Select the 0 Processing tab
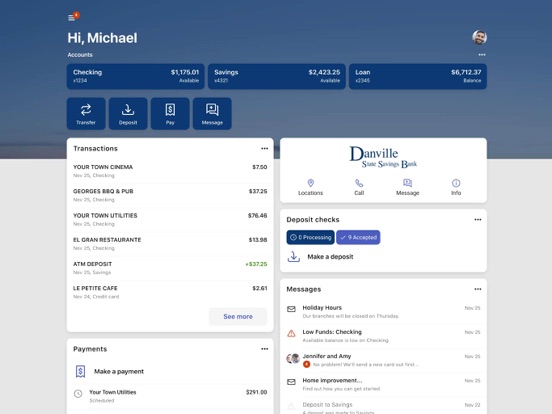This screenshot has width=552, height=414. (x=310, y=237)
